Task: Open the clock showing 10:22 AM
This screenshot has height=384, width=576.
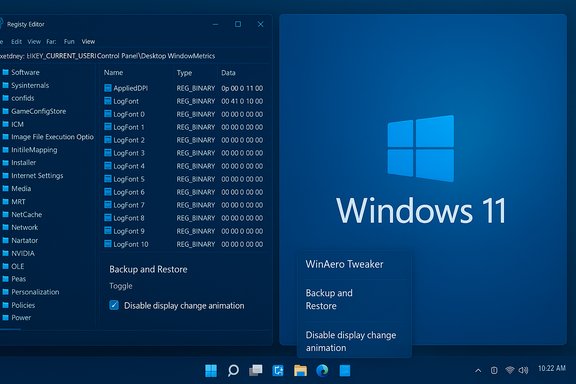Action: [x=552, y=368]
